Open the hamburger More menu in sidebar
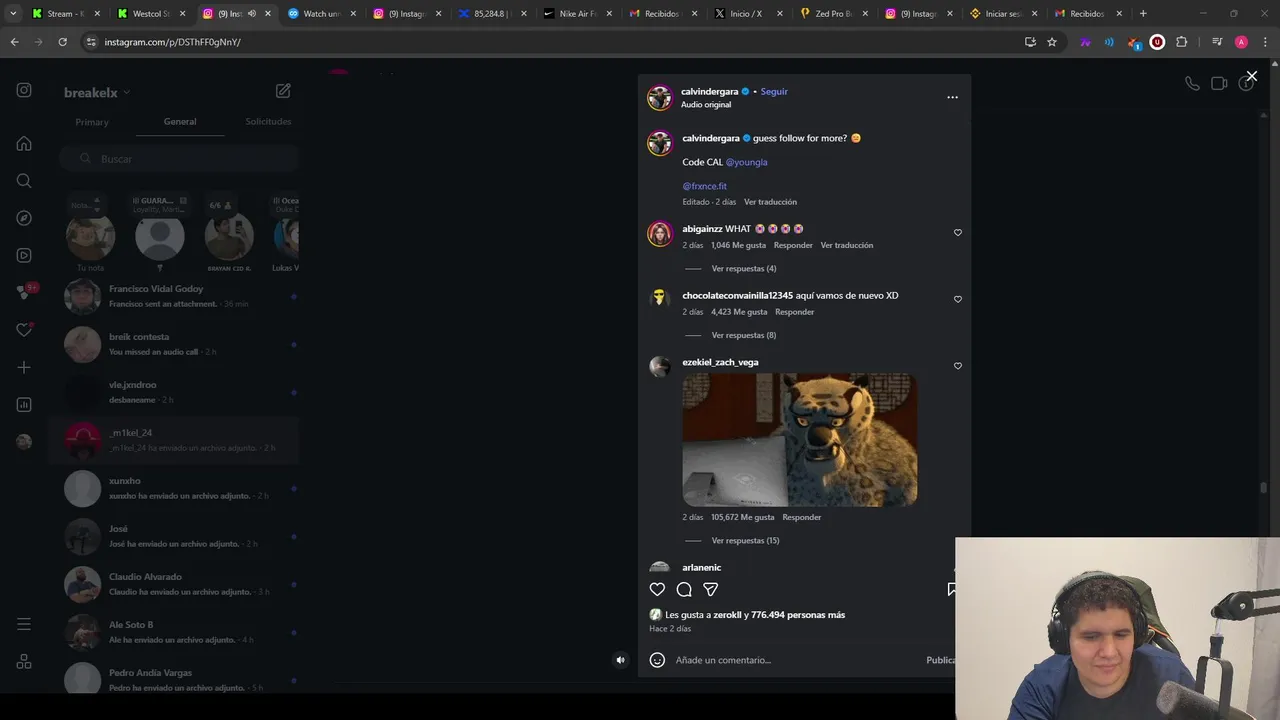 (24, 624)
